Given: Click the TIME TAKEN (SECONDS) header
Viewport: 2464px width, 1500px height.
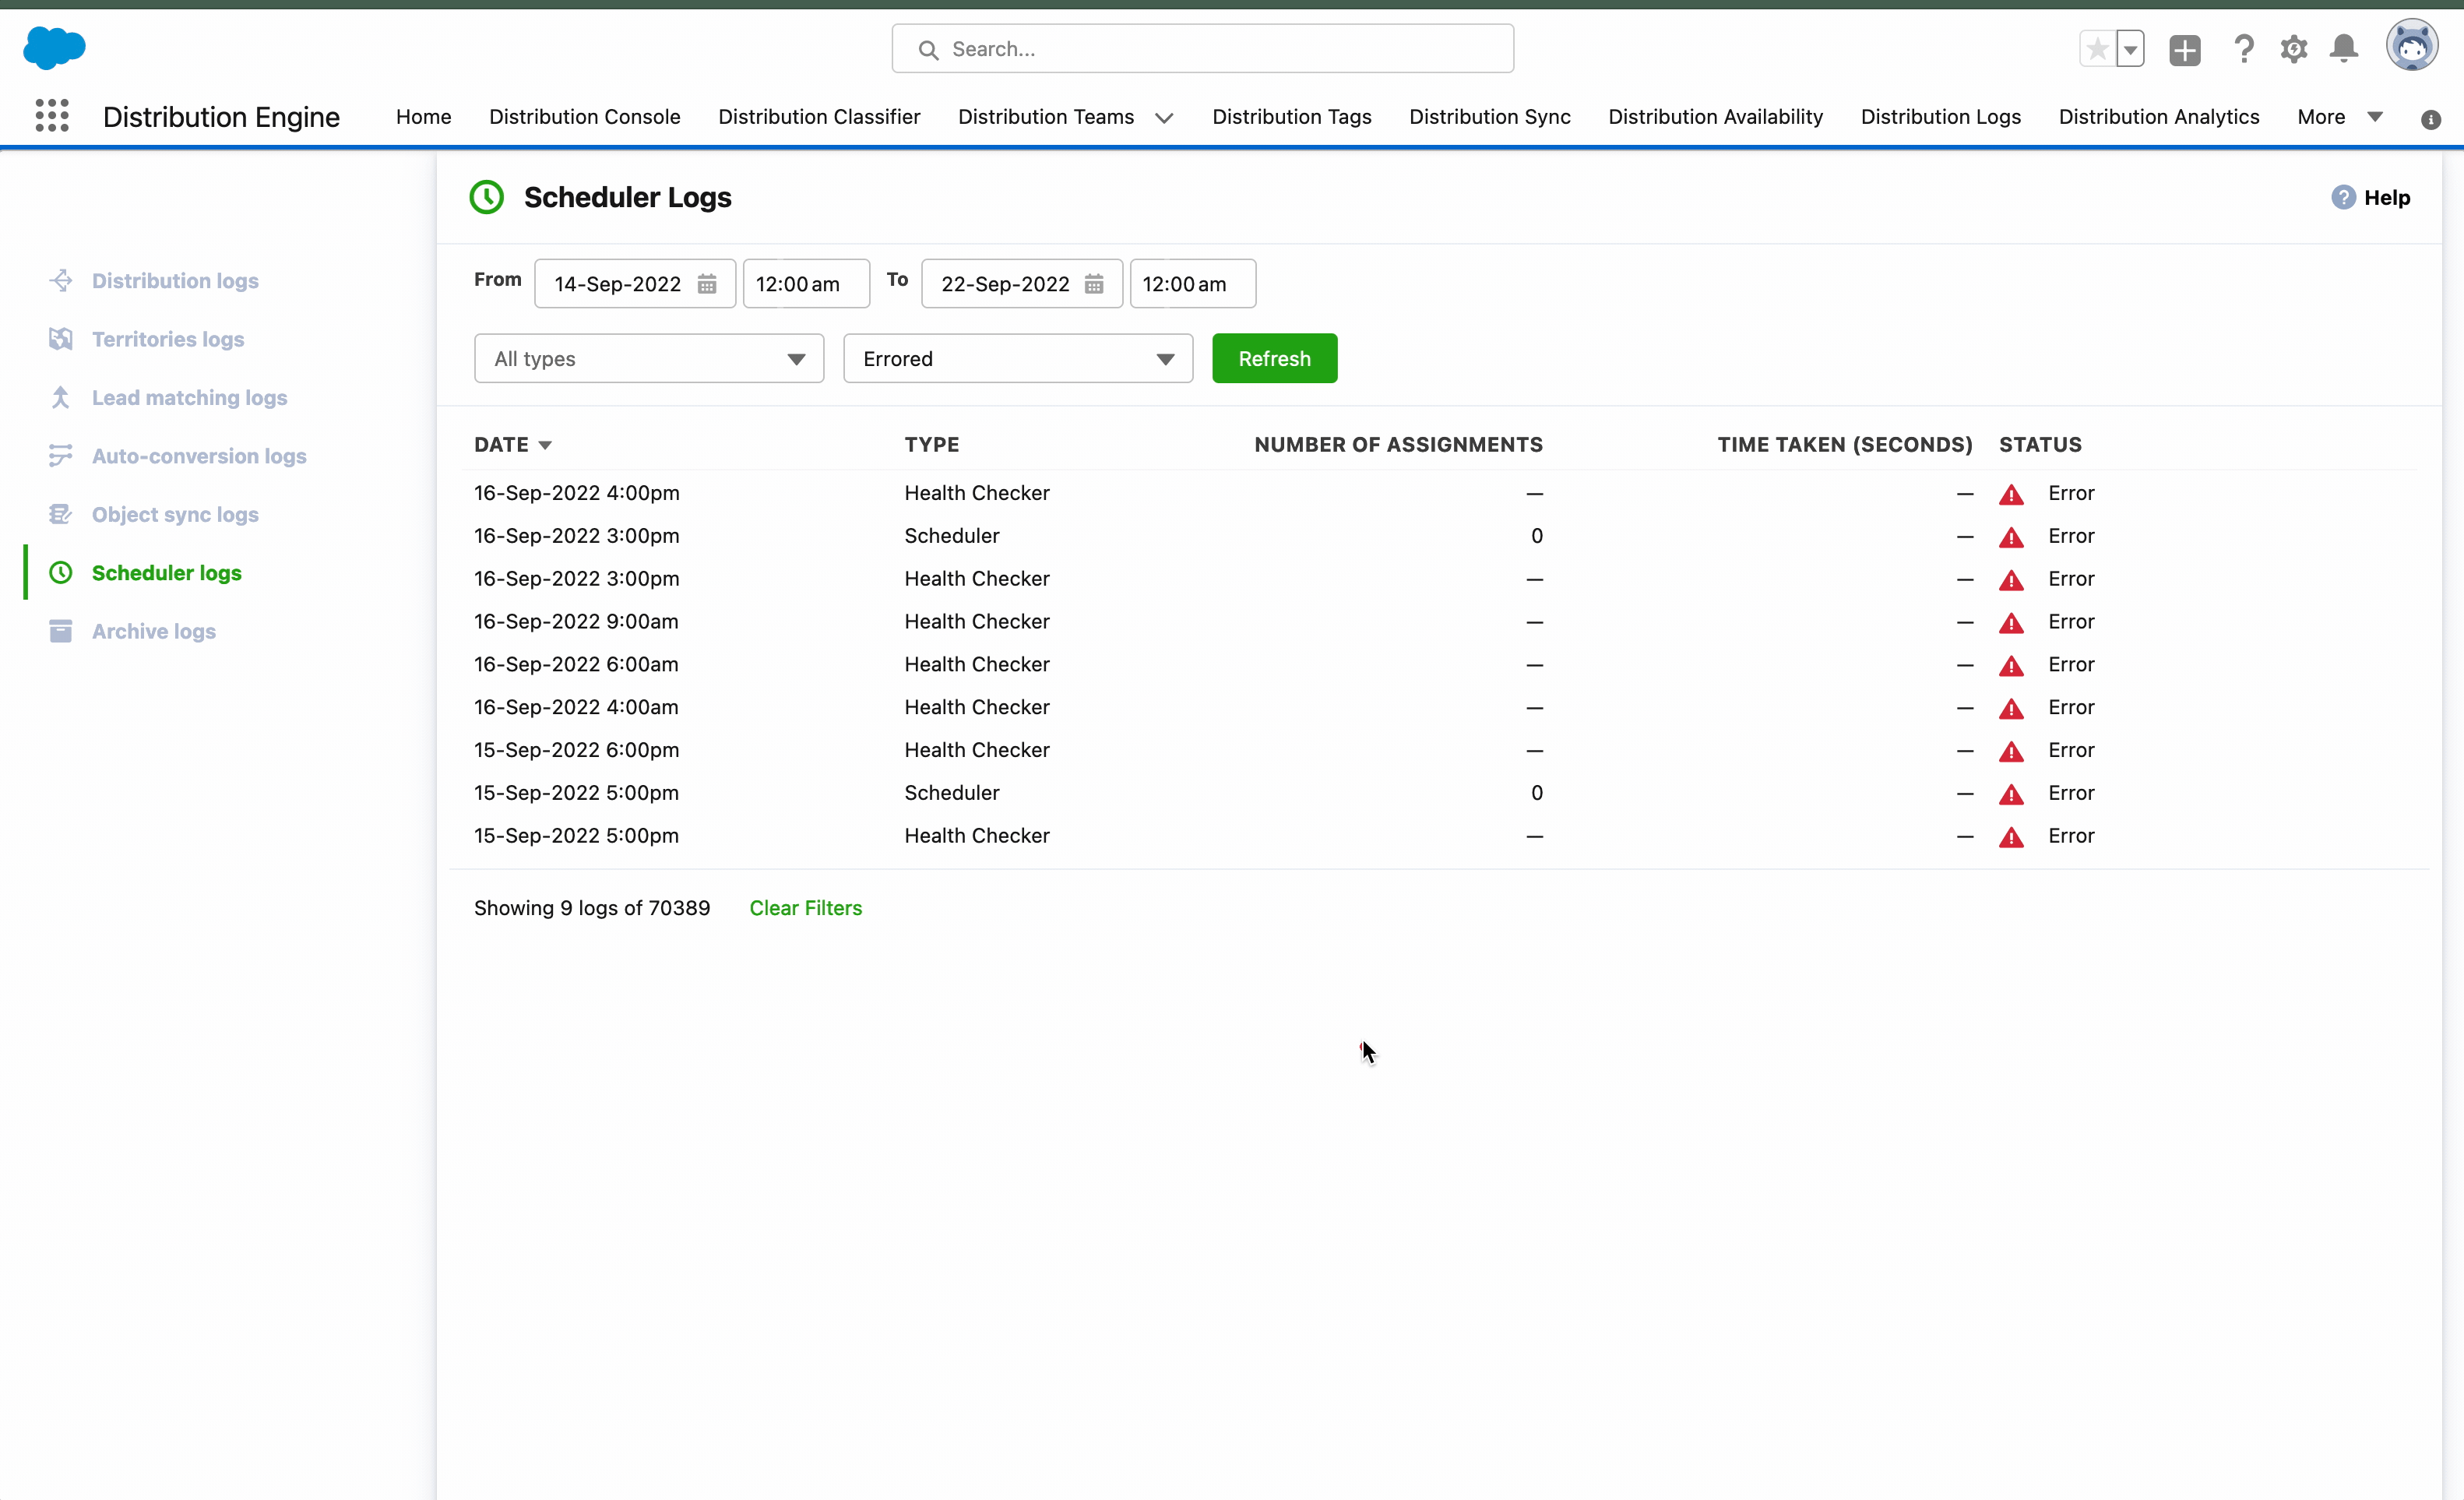Looking at the screenshot, I should tap(1844, 445).
